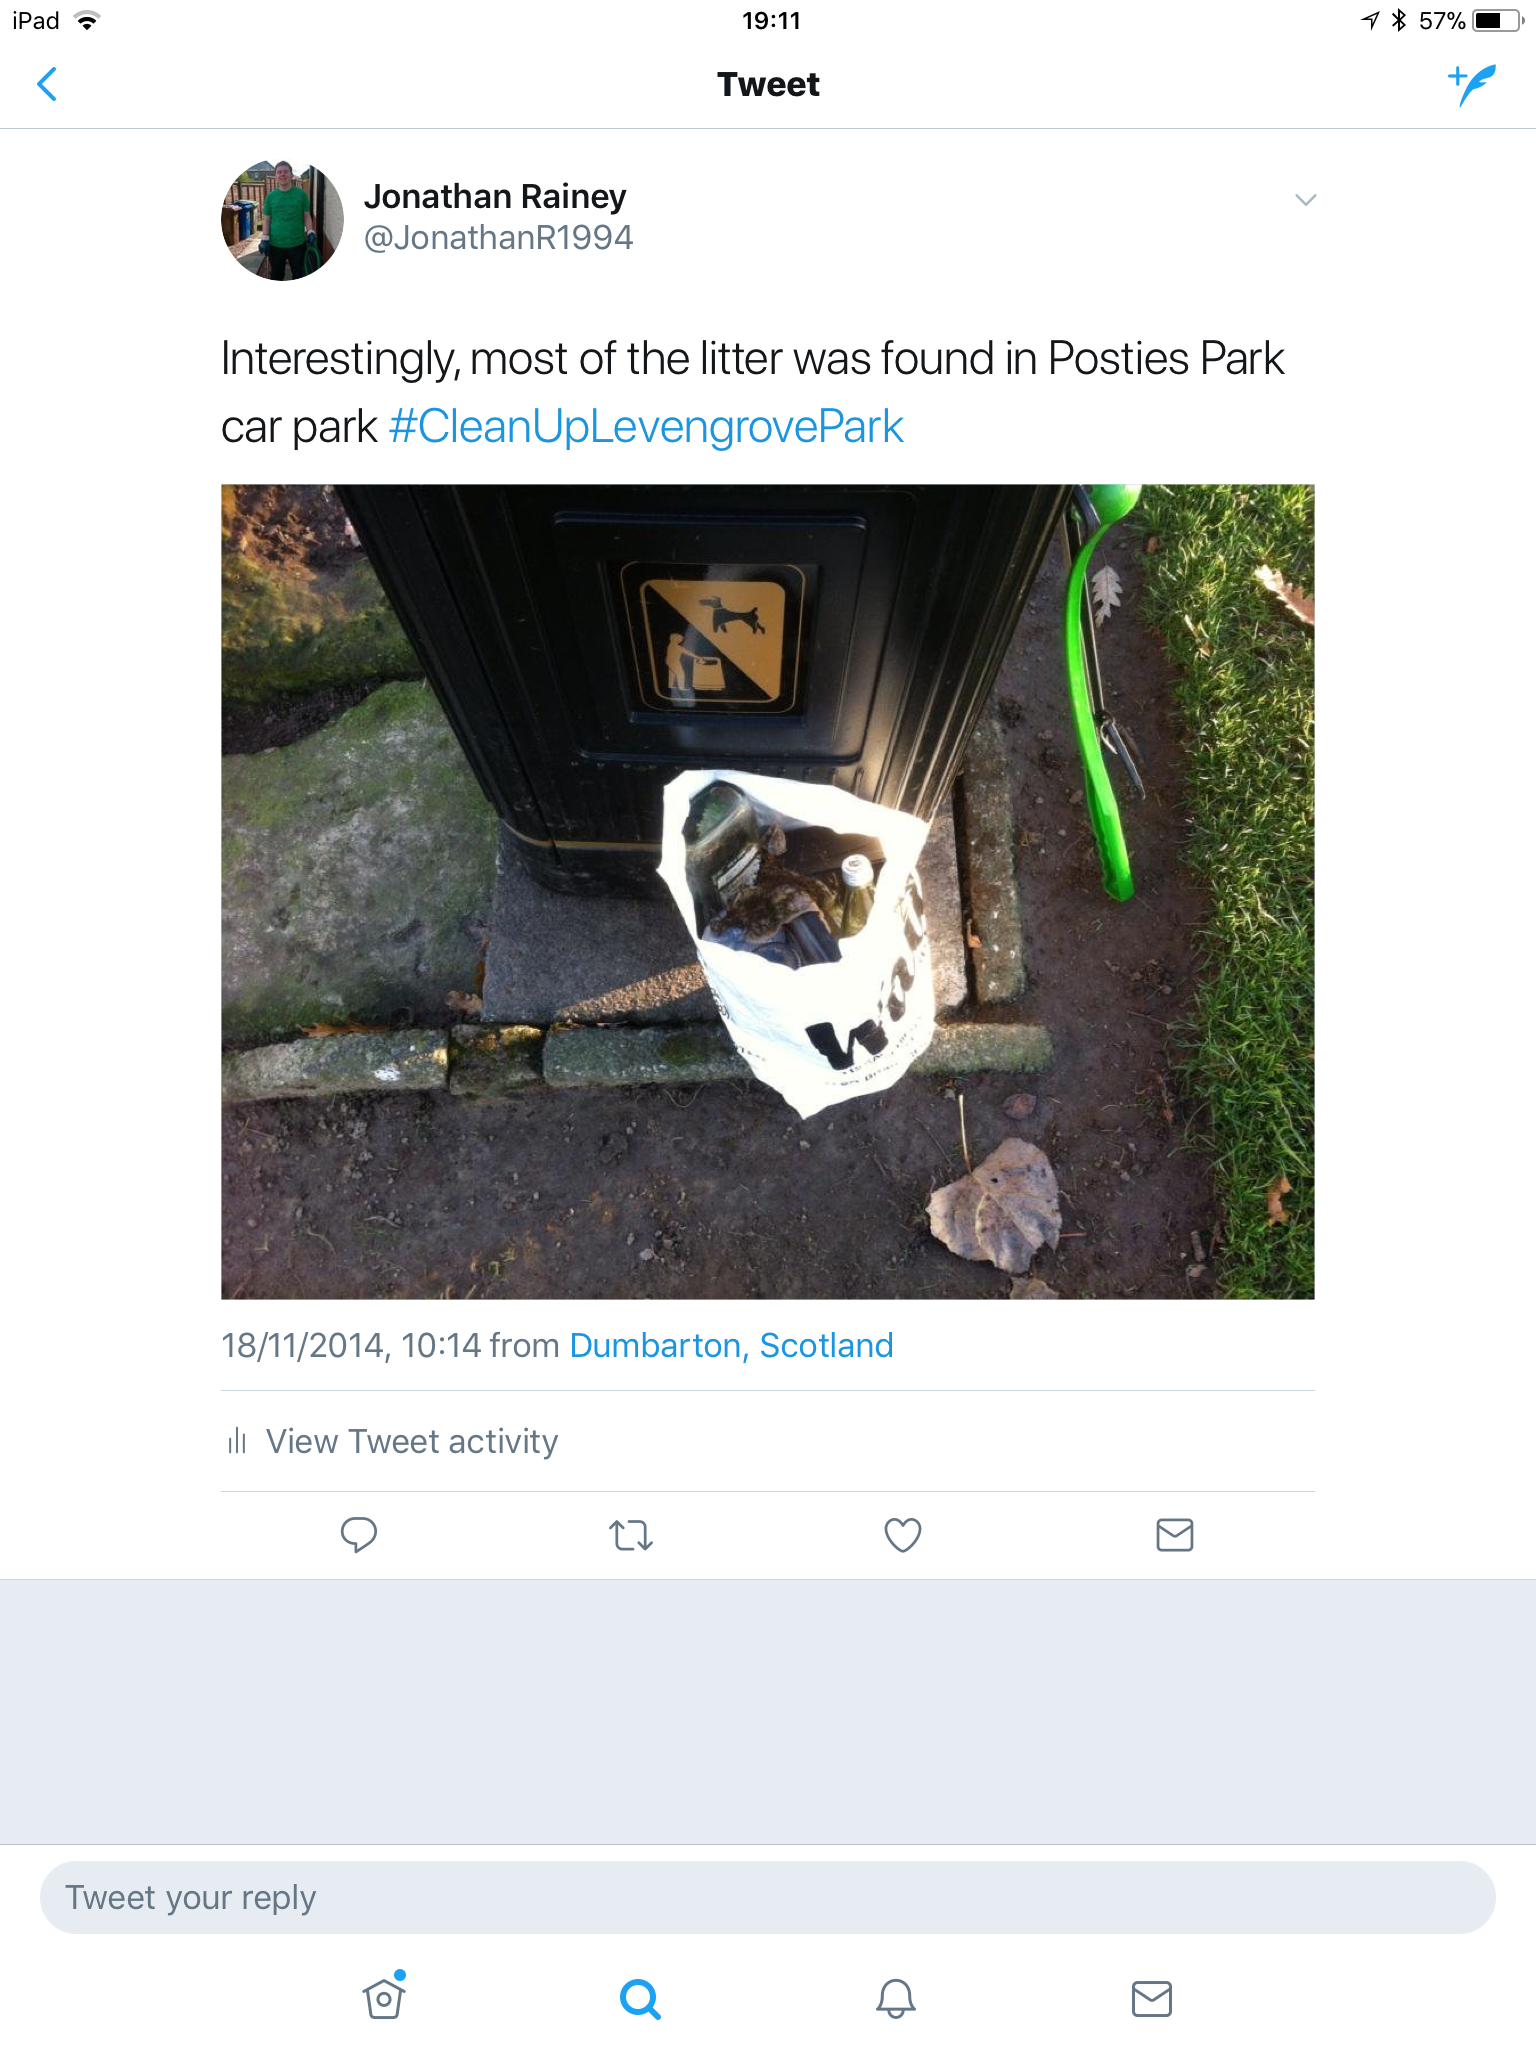Open the tweet options chevron

[1305, 200]
